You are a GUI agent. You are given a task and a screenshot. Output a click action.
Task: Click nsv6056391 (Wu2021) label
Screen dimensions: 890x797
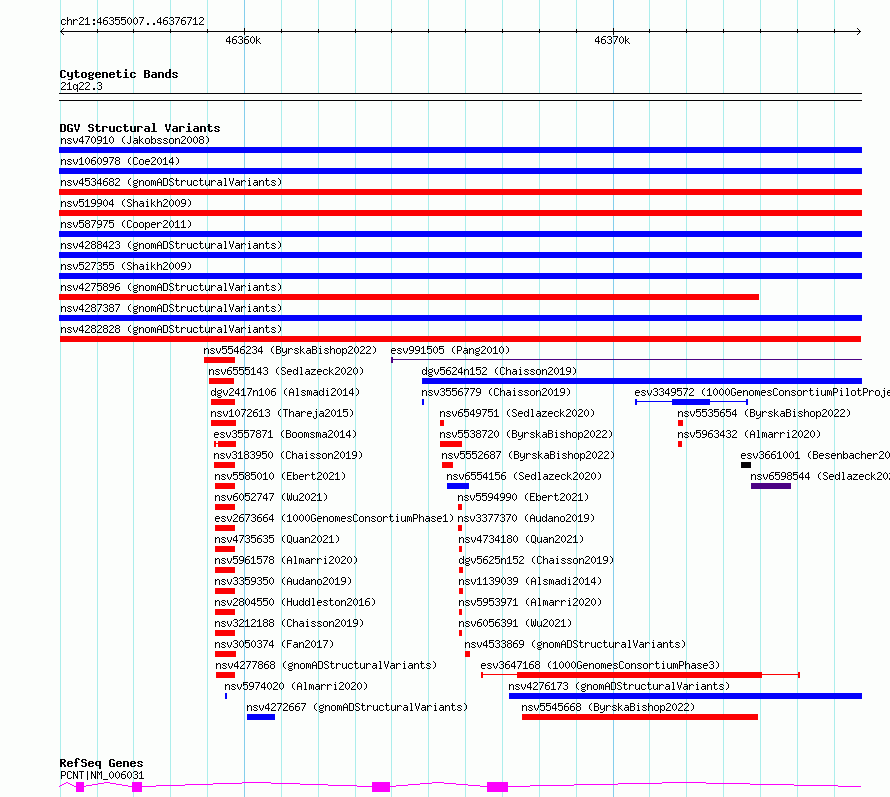[515, 623]
